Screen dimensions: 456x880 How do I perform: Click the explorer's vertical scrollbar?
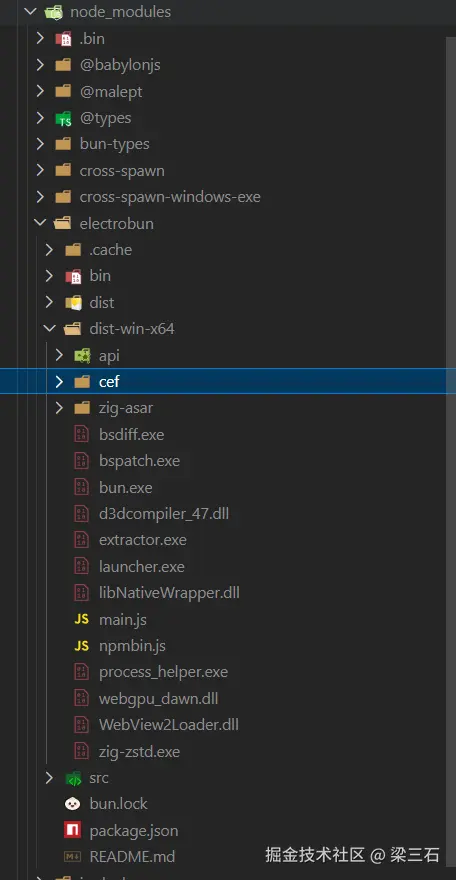coord(451,449)
